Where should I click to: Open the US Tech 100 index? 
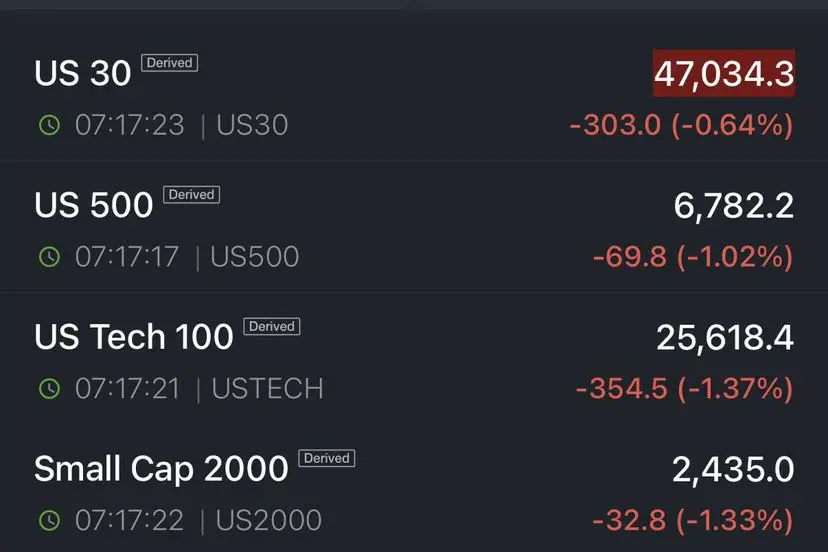[134, 337]
